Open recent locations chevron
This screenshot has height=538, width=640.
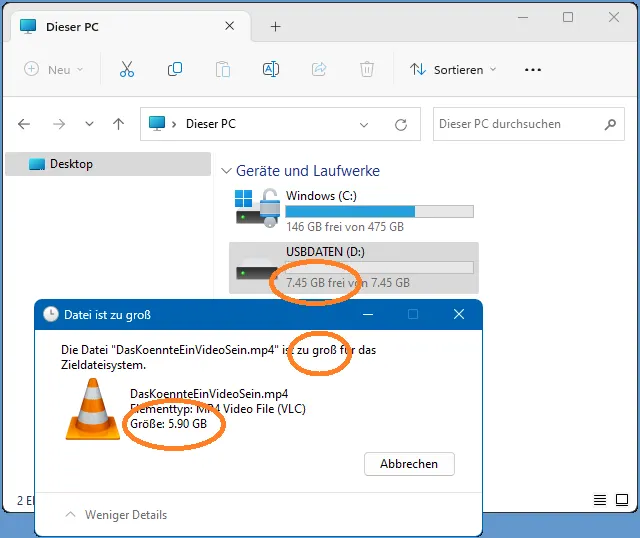(89, 124)
